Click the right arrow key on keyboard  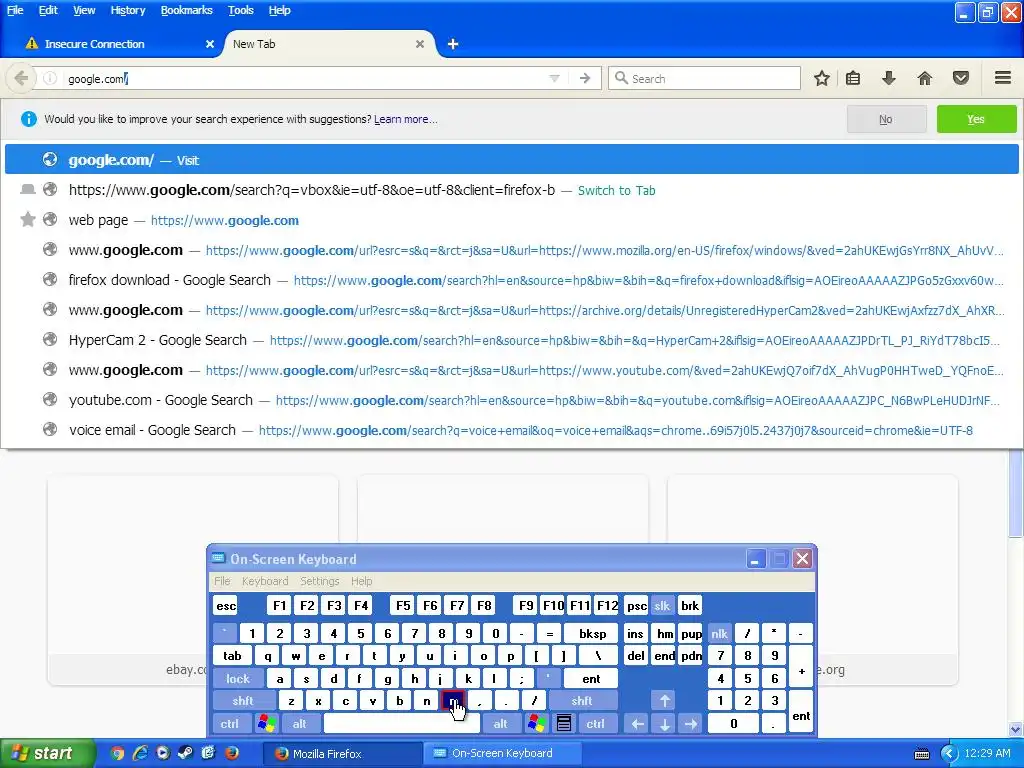coord(690,723)
